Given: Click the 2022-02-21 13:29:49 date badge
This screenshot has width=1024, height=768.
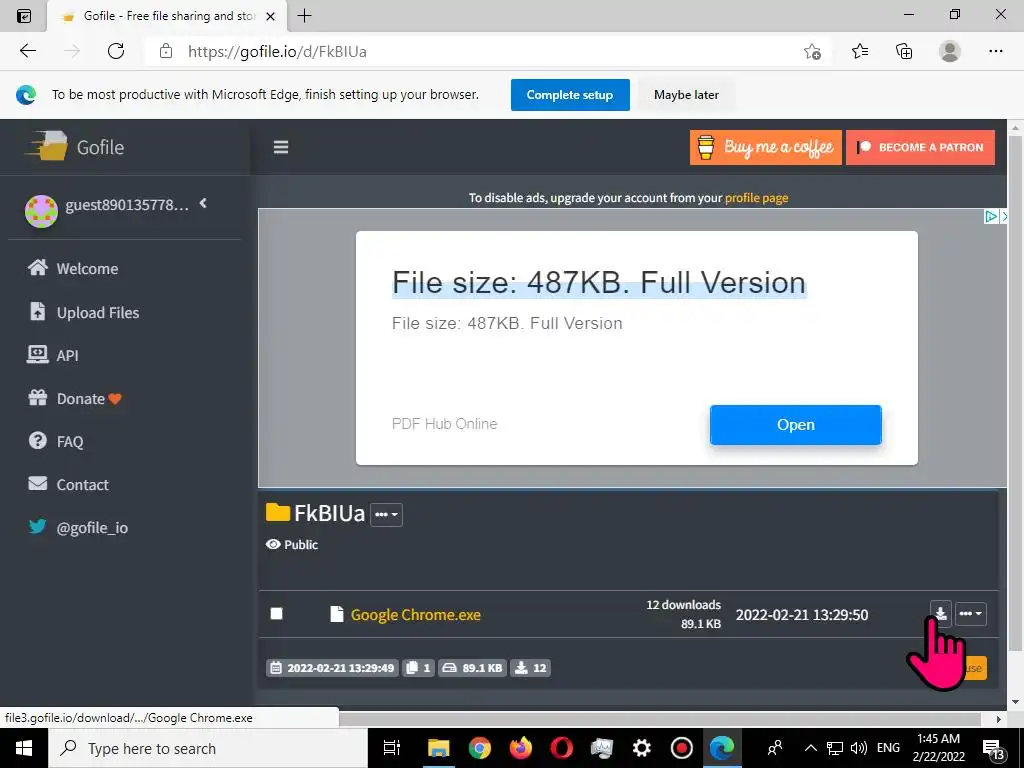Looking at the screenshot, I should pyautogui.click(x=332, y=667).
